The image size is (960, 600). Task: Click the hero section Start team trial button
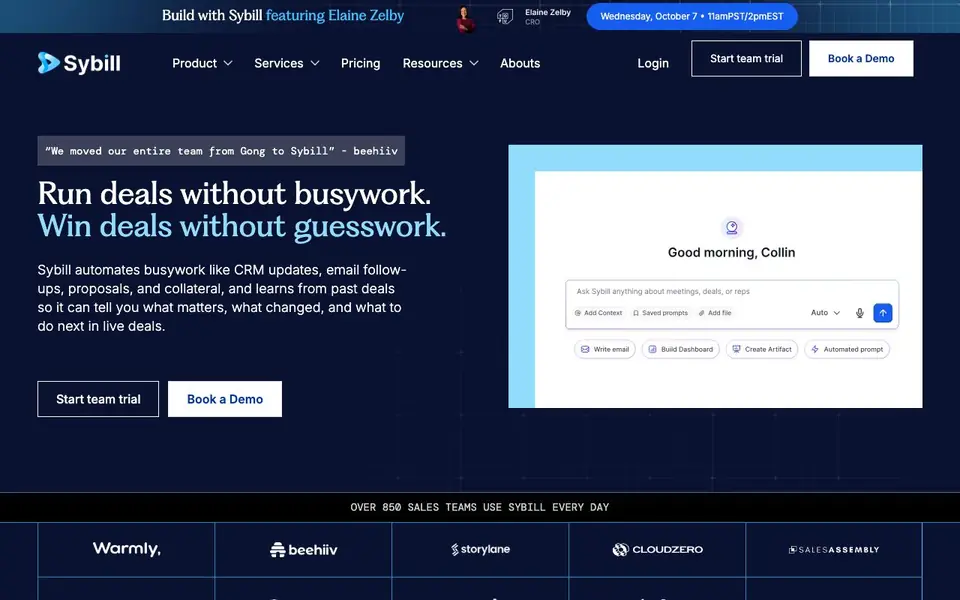pyautogui.click(x=98, y=399)
